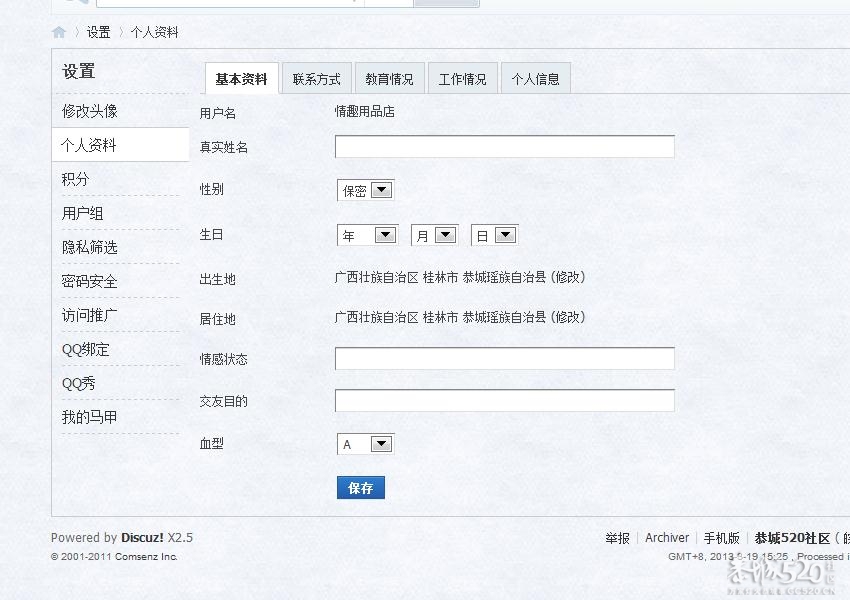
Task: Open the 血型 (blood type) dropdown
Action: [x=365, y=443]
